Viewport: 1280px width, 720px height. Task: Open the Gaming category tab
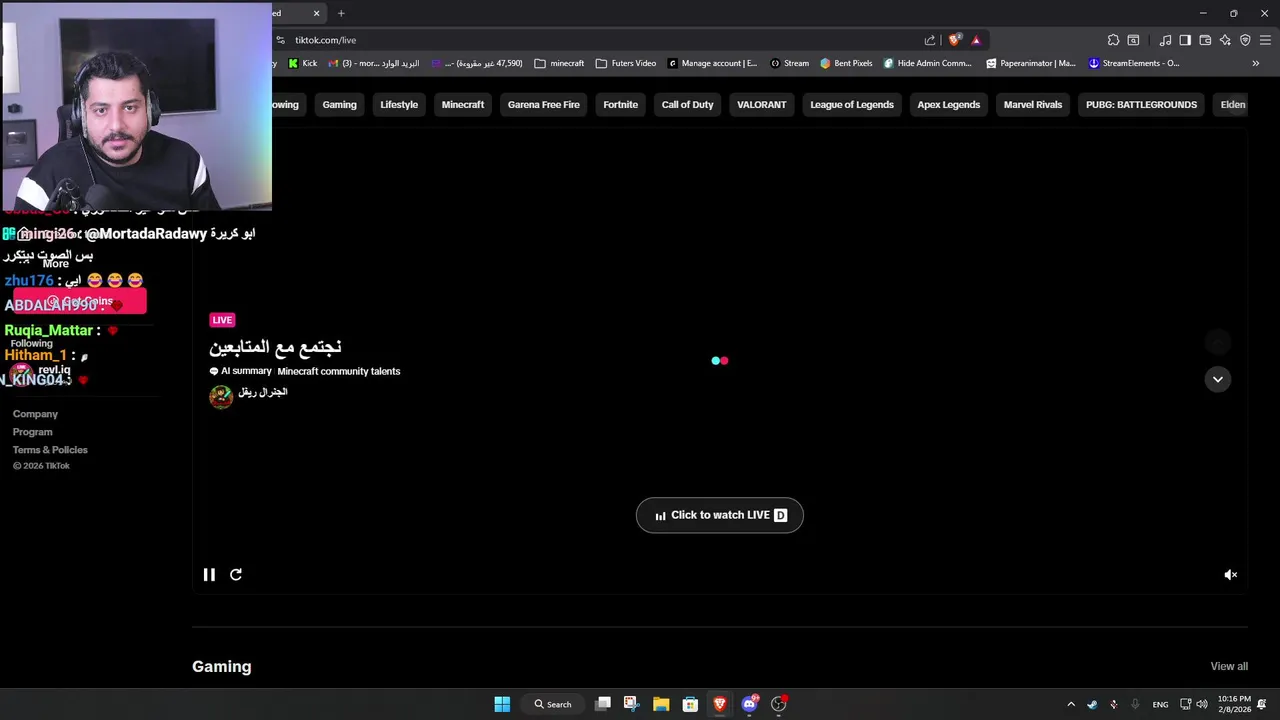339,105
